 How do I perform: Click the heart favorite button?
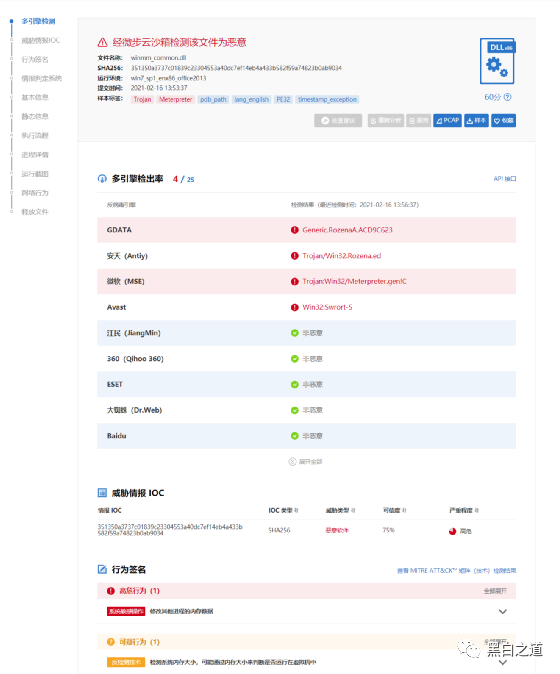(503, 121)
